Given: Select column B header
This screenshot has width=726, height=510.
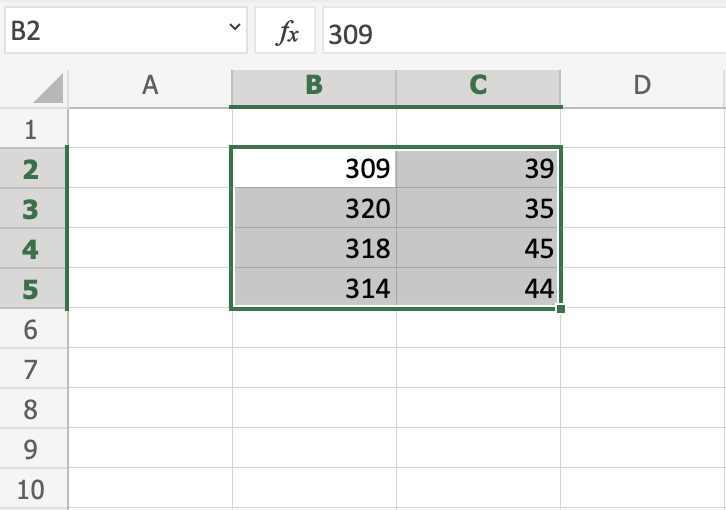Looking at the screenshot, I should [314, 86].
